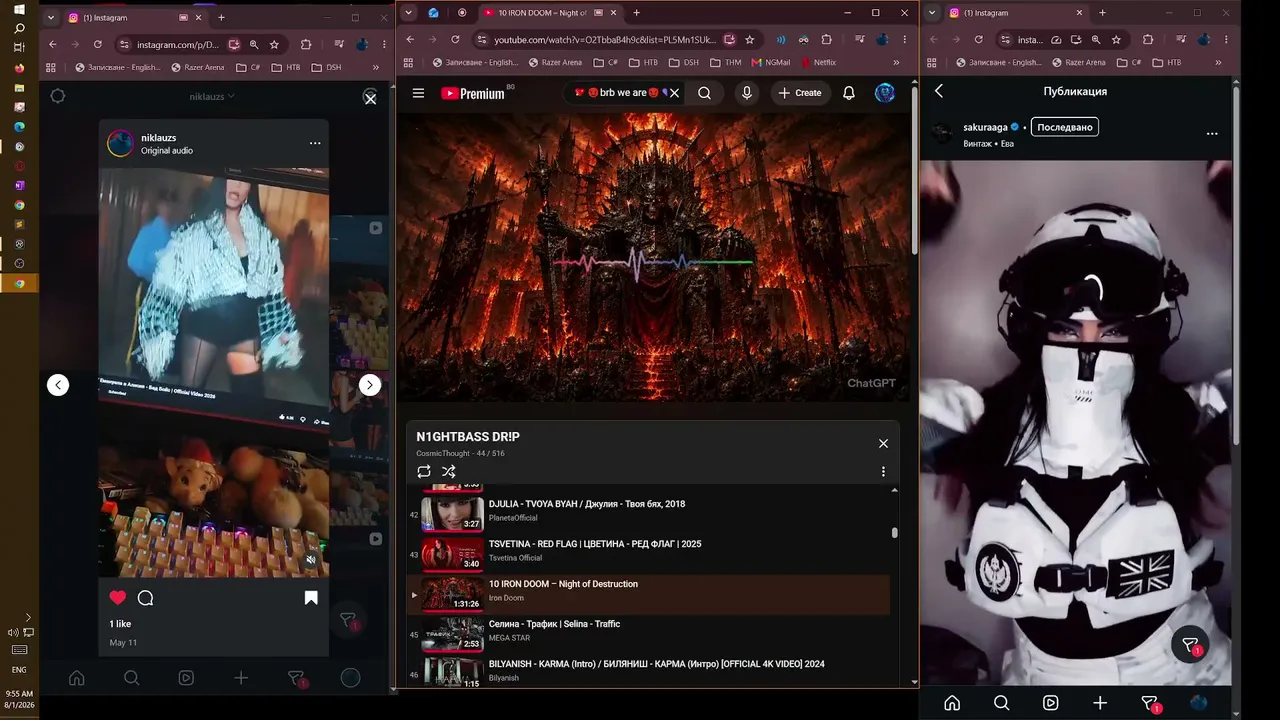
Task: Open the THM bookmarks folder in the YouTube window
Action: [725, 62]
